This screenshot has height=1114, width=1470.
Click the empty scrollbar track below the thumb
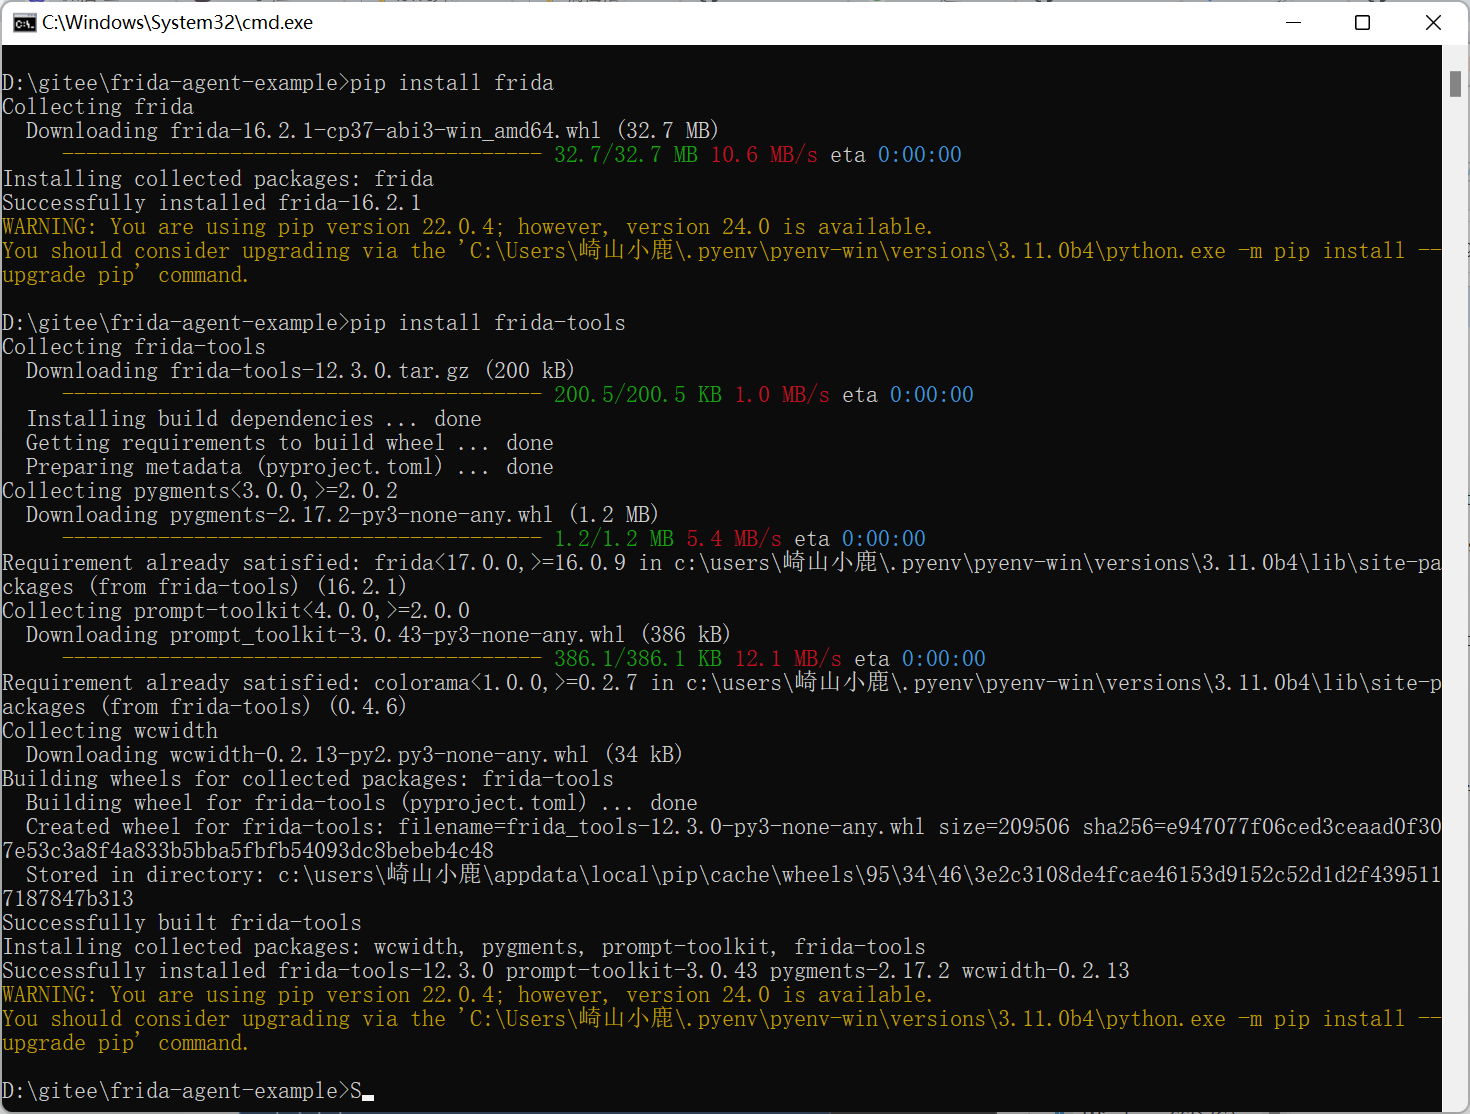coord(1455,600)
